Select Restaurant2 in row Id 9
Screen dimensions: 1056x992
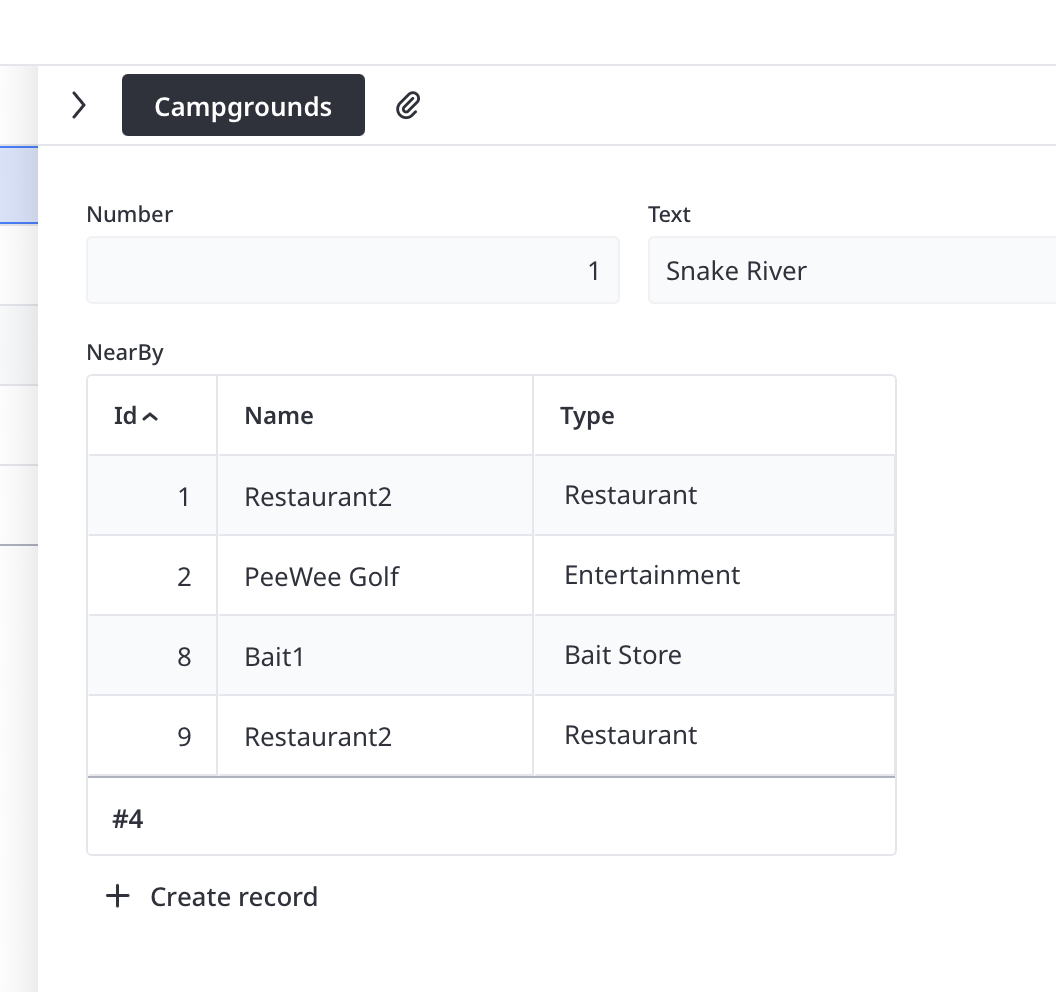click(318, 737)
